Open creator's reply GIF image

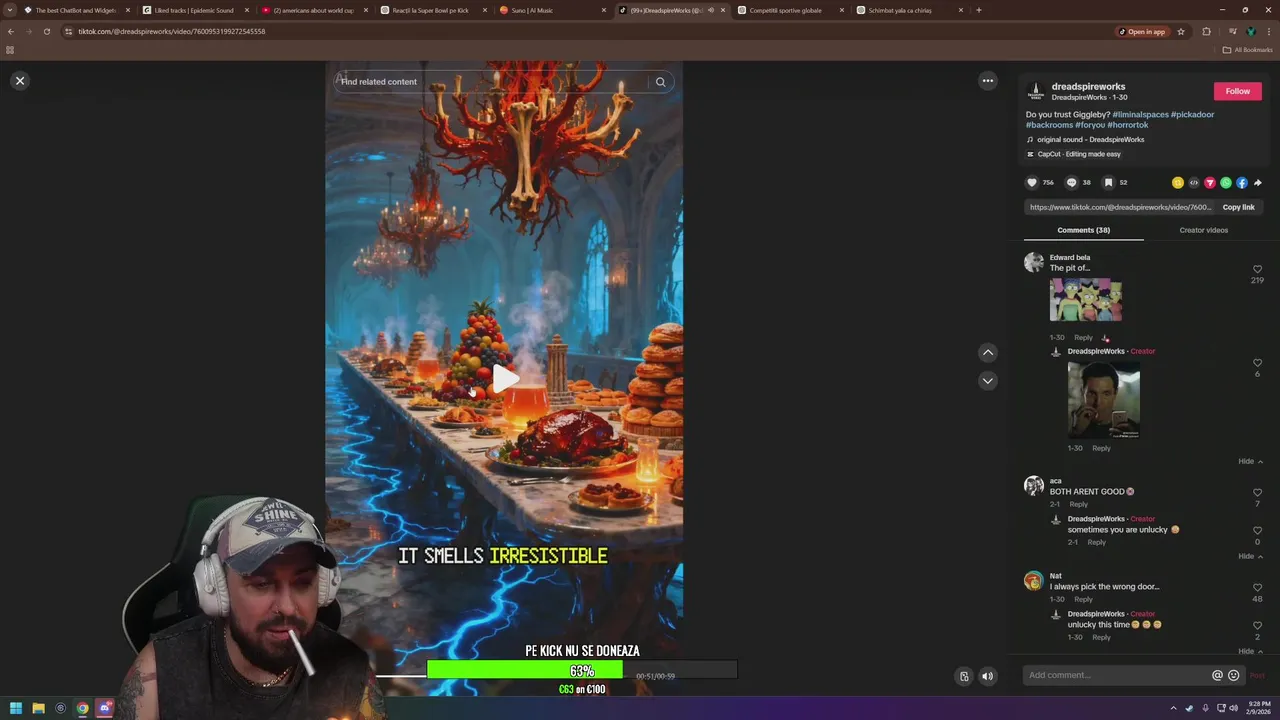[1103, 400]
